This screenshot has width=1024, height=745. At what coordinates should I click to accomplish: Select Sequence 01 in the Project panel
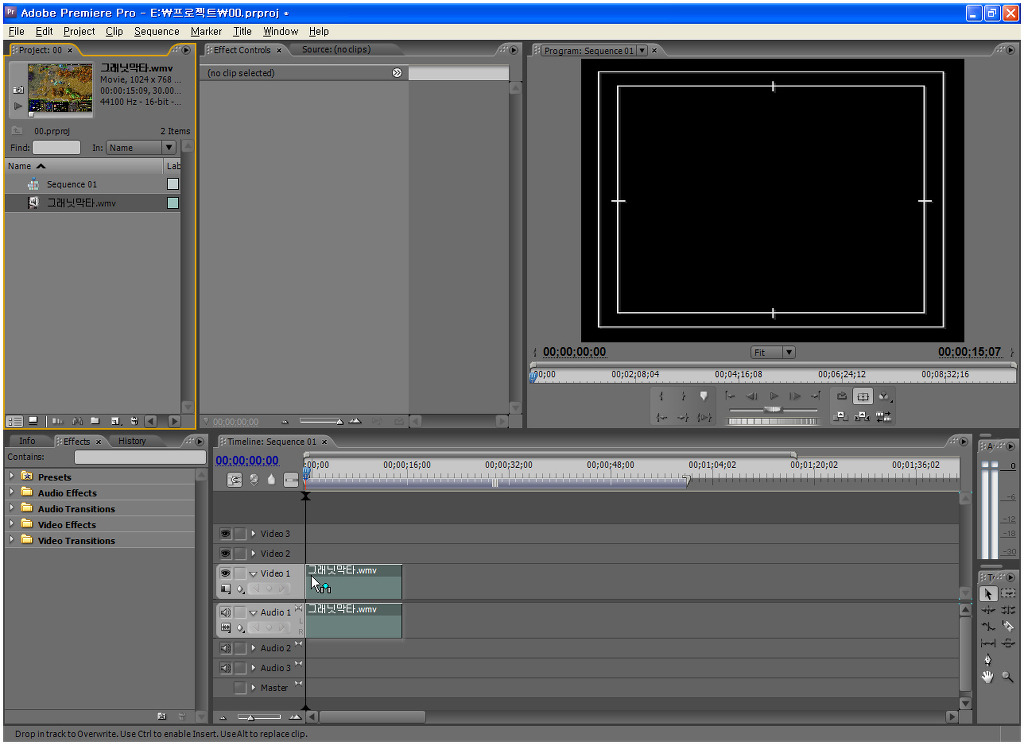(x=71, y=184)
